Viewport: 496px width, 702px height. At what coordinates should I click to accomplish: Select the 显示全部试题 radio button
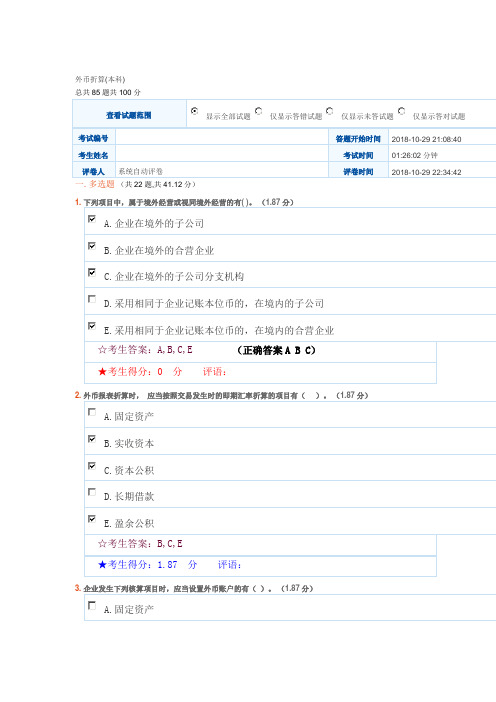coord(194,111)
